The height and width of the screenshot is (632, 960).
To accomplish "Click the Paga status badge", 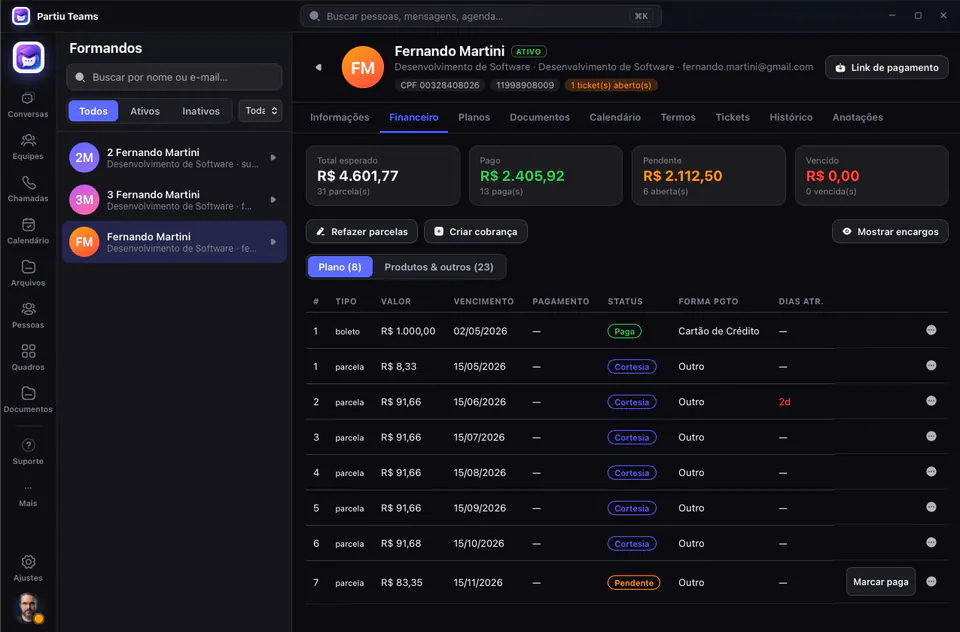I will click(x=624, y=331).
